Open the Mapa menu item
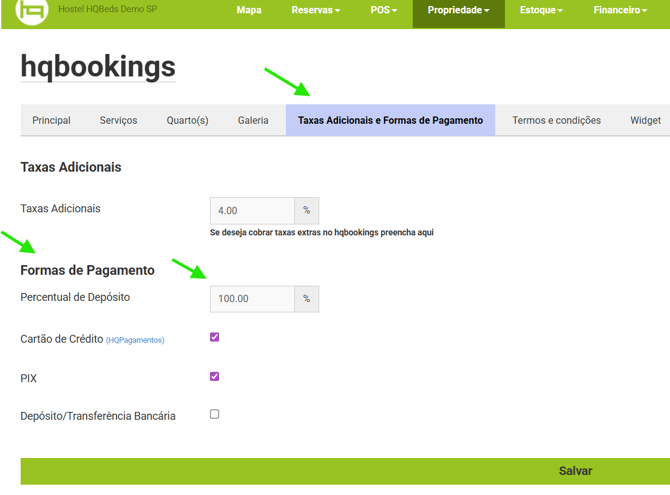 pos(249,10)
